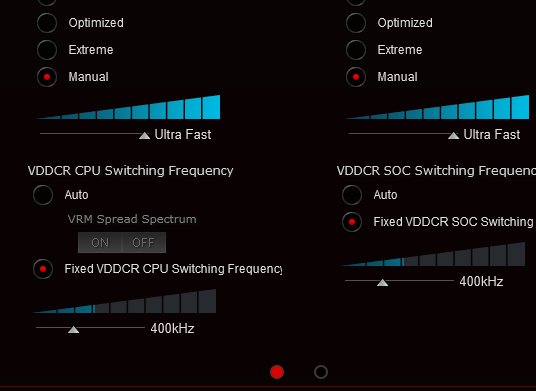Select the right Manual radio option
The image size is (536, 391).
[356, 77]
